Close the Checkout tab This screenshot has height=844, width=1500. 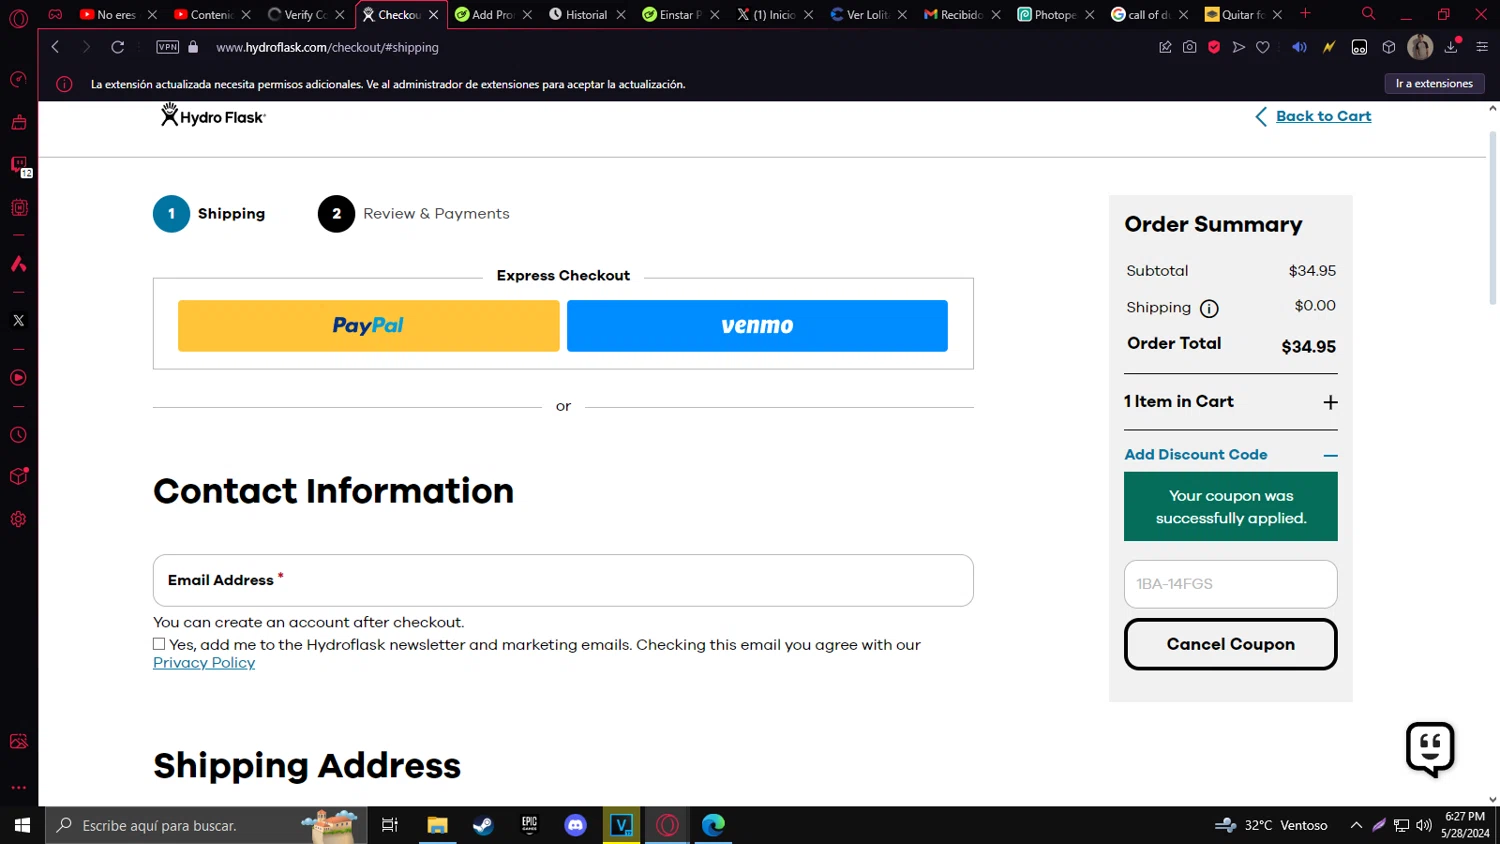pos(434,15)
